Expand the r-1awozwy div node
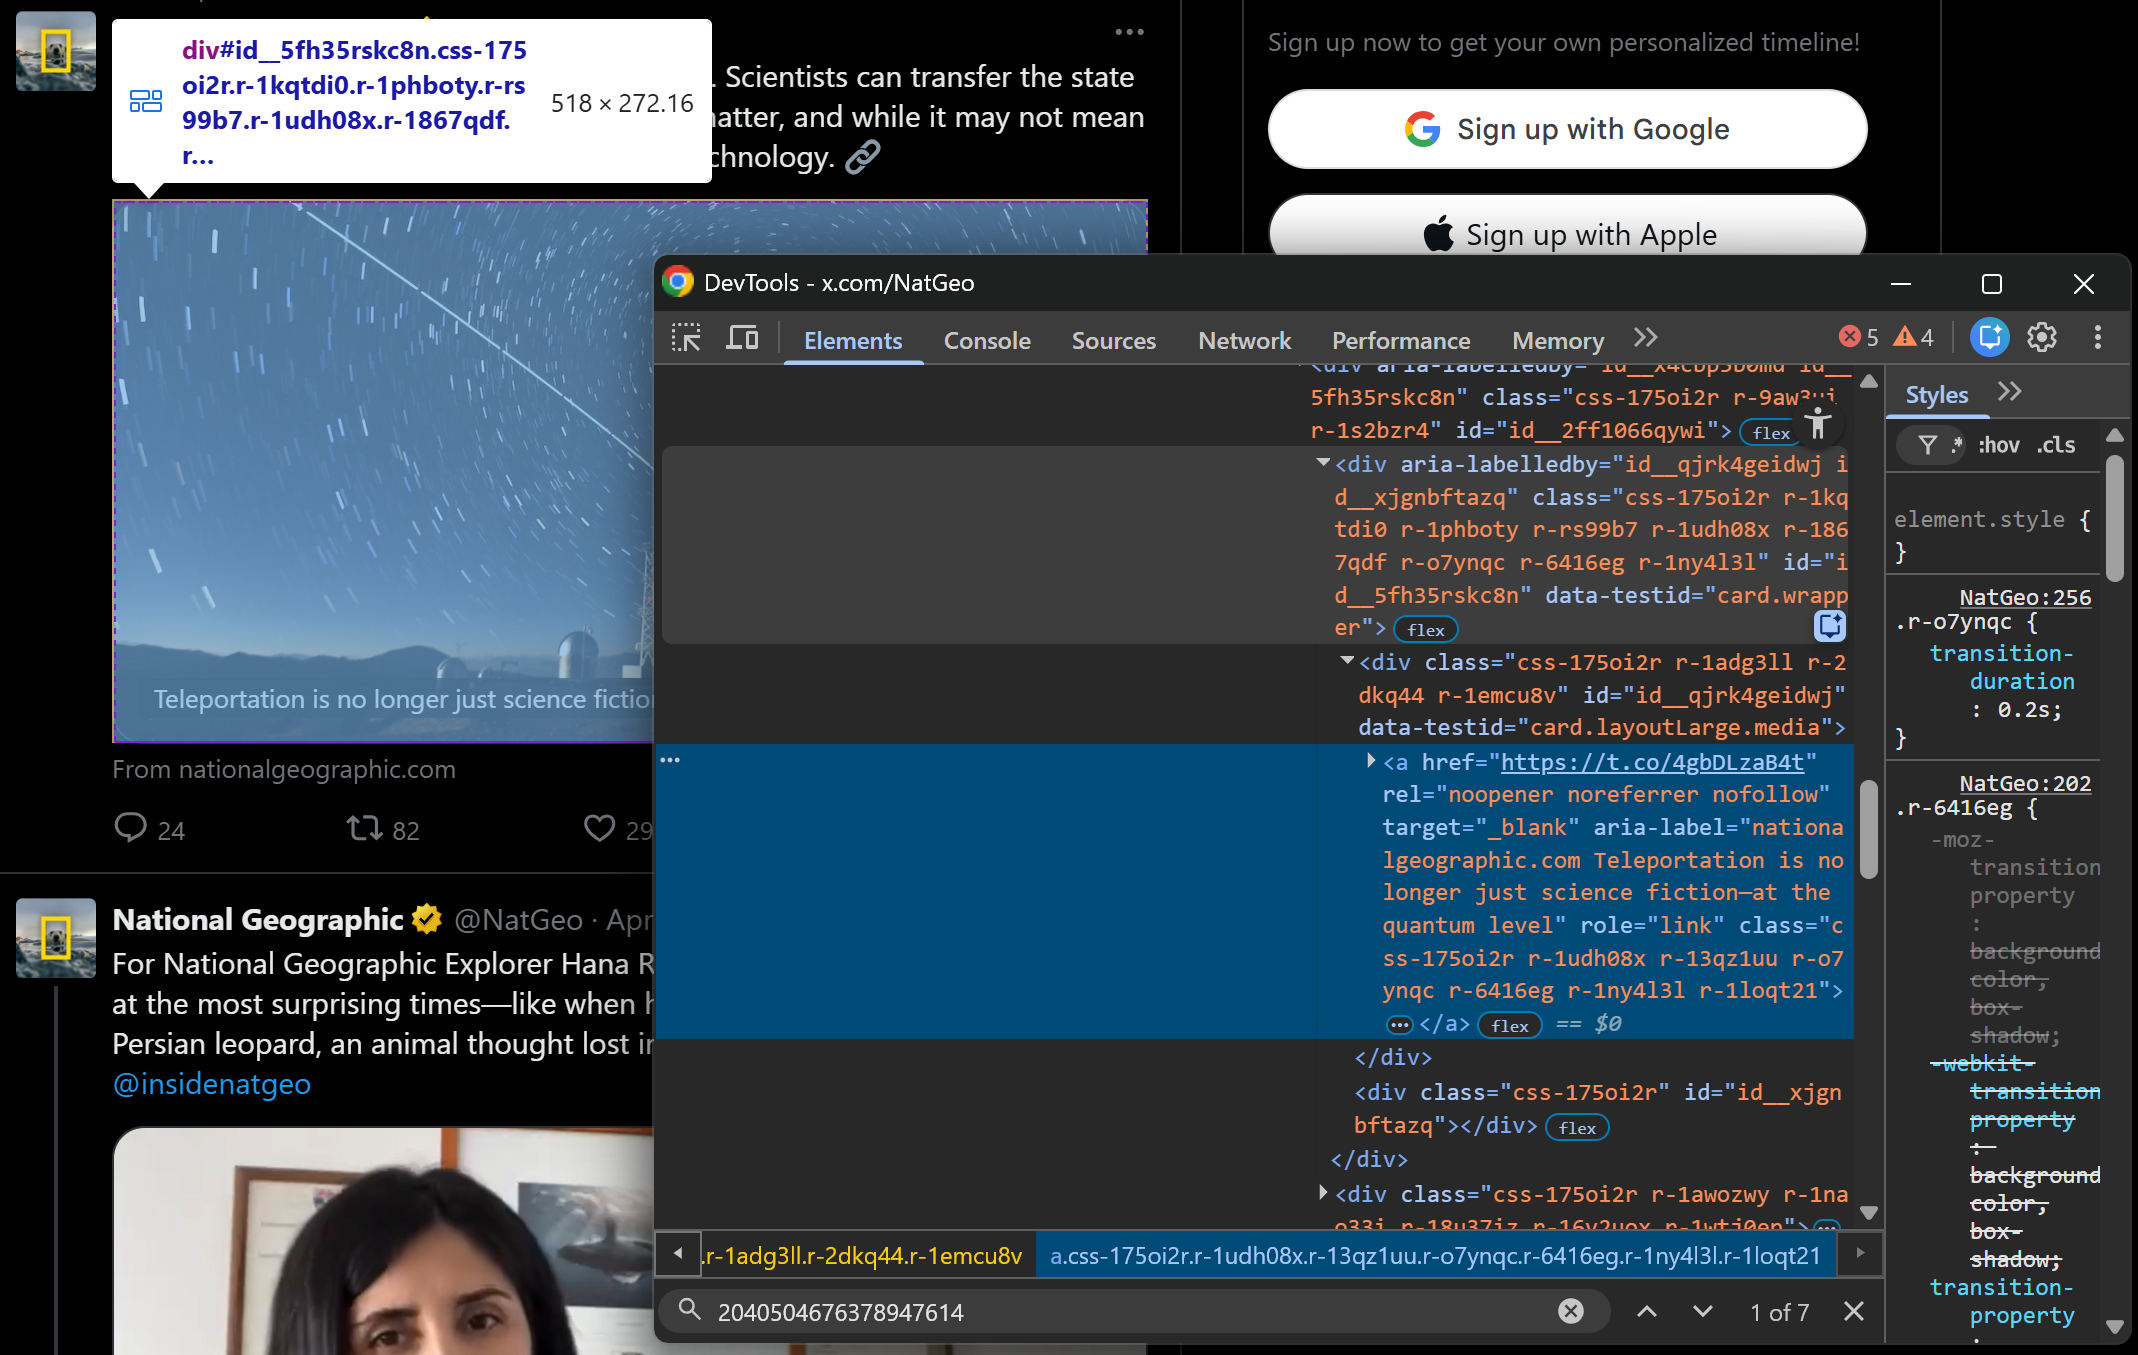The width and height of the screenshot is (2138, 1355). tap(1323, 1193)
